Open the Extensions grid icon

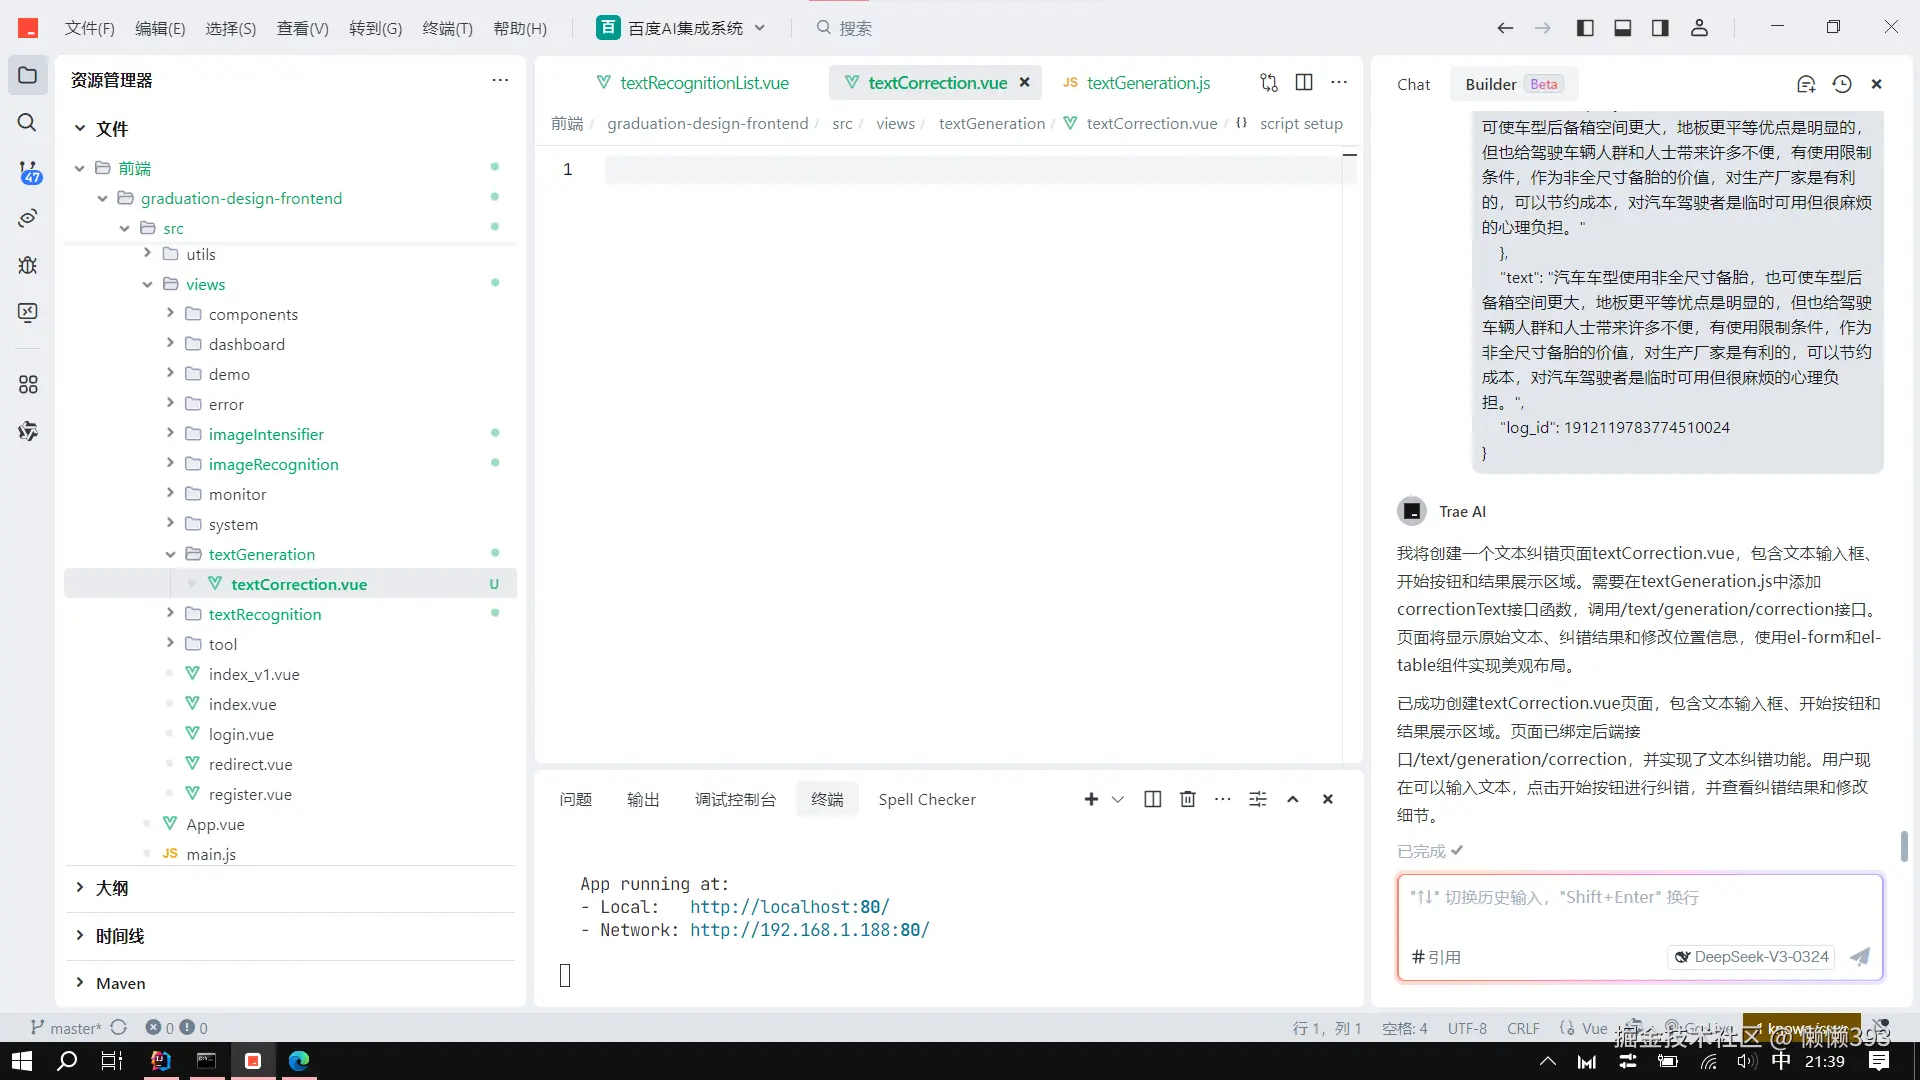(28, 384)
